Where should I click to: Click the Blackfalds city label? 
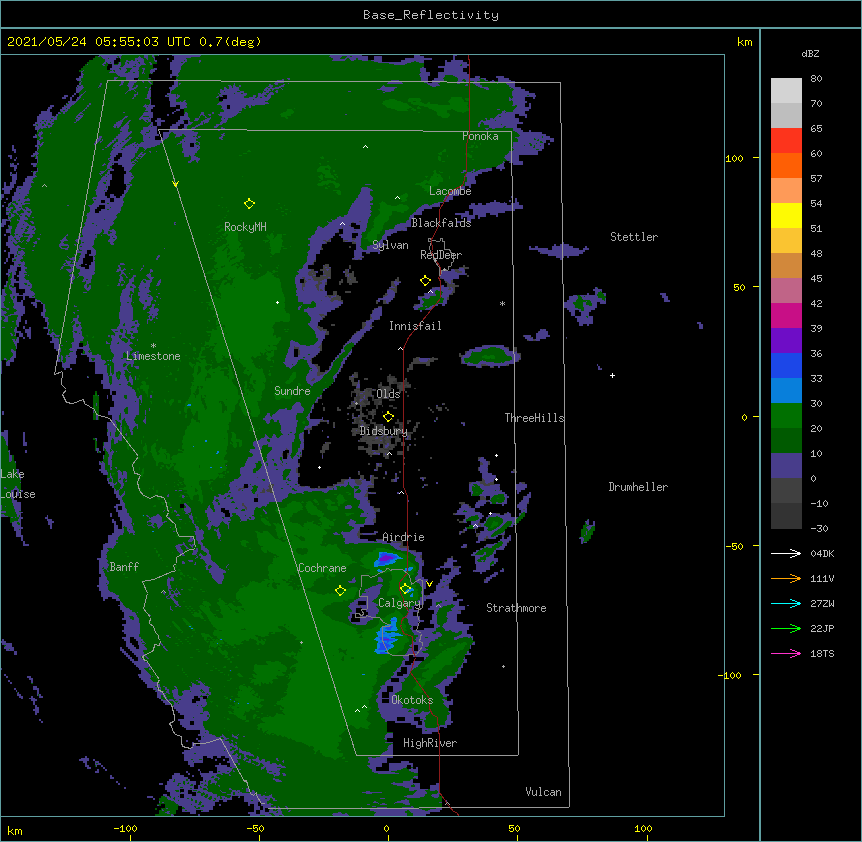click(441, 223)
